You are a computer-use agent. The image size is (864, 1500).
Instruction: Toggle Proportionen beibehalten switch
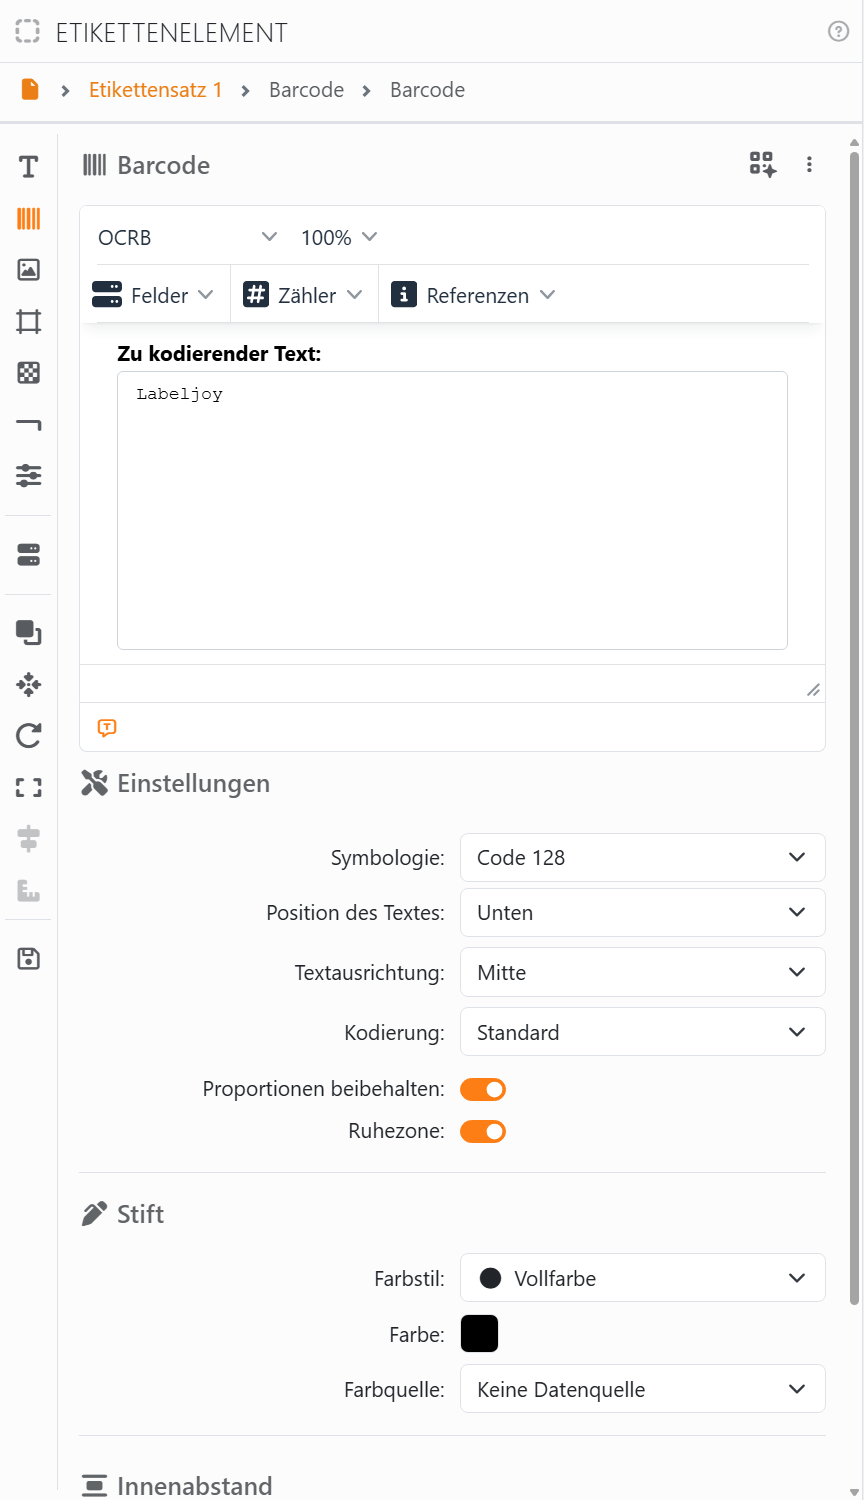(483, 1089)
